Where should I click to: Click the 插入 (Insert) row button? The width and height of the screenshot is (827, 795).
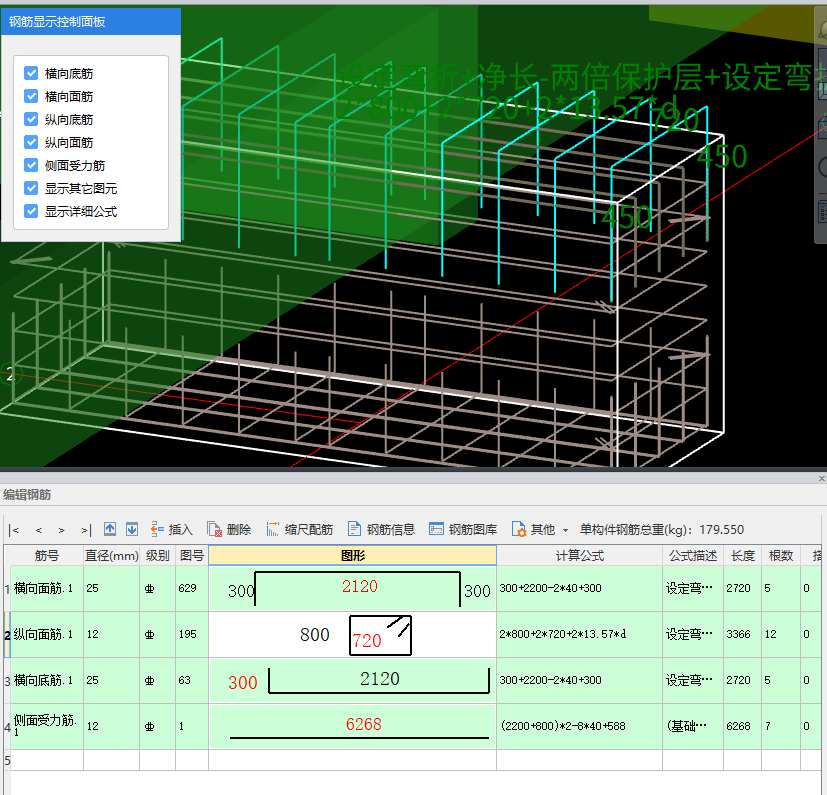pyautogui.click(x=171, y=529)
